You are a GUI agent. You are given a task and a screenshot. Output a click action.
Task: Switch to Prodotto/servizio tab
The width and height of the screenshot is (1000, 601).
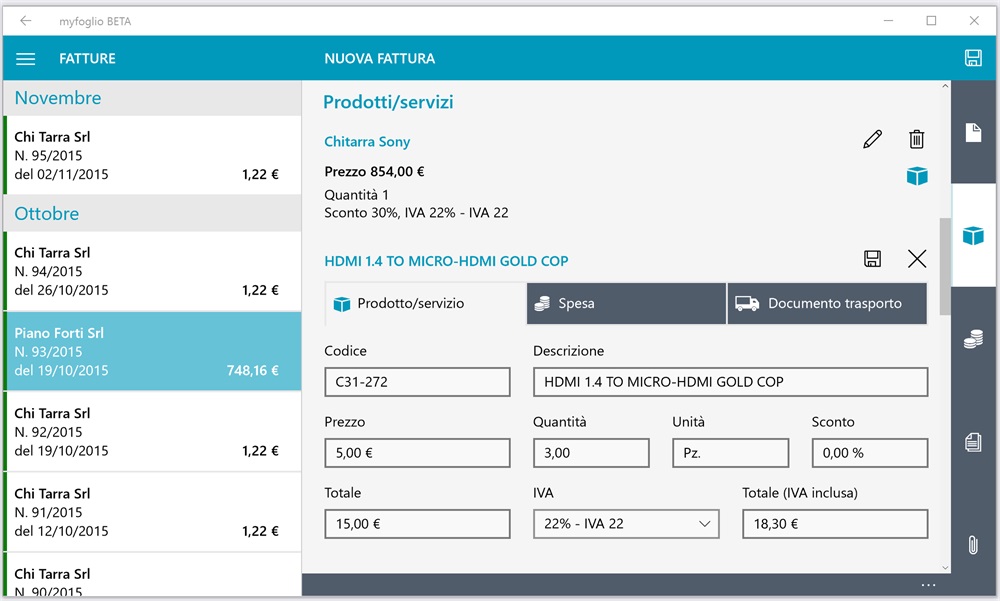[x=425, y=304]
